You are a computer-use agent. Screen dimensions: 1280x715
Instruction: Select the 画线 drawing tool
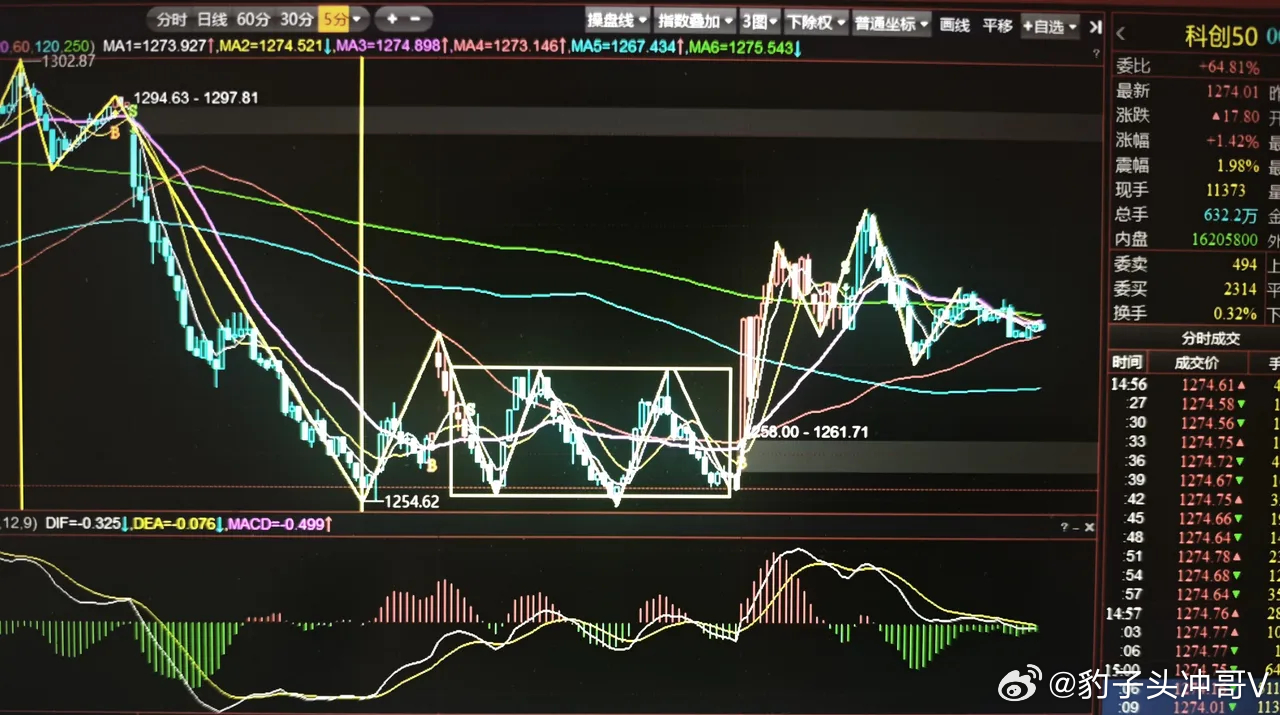pyautogui.click(x=955, y=22)
